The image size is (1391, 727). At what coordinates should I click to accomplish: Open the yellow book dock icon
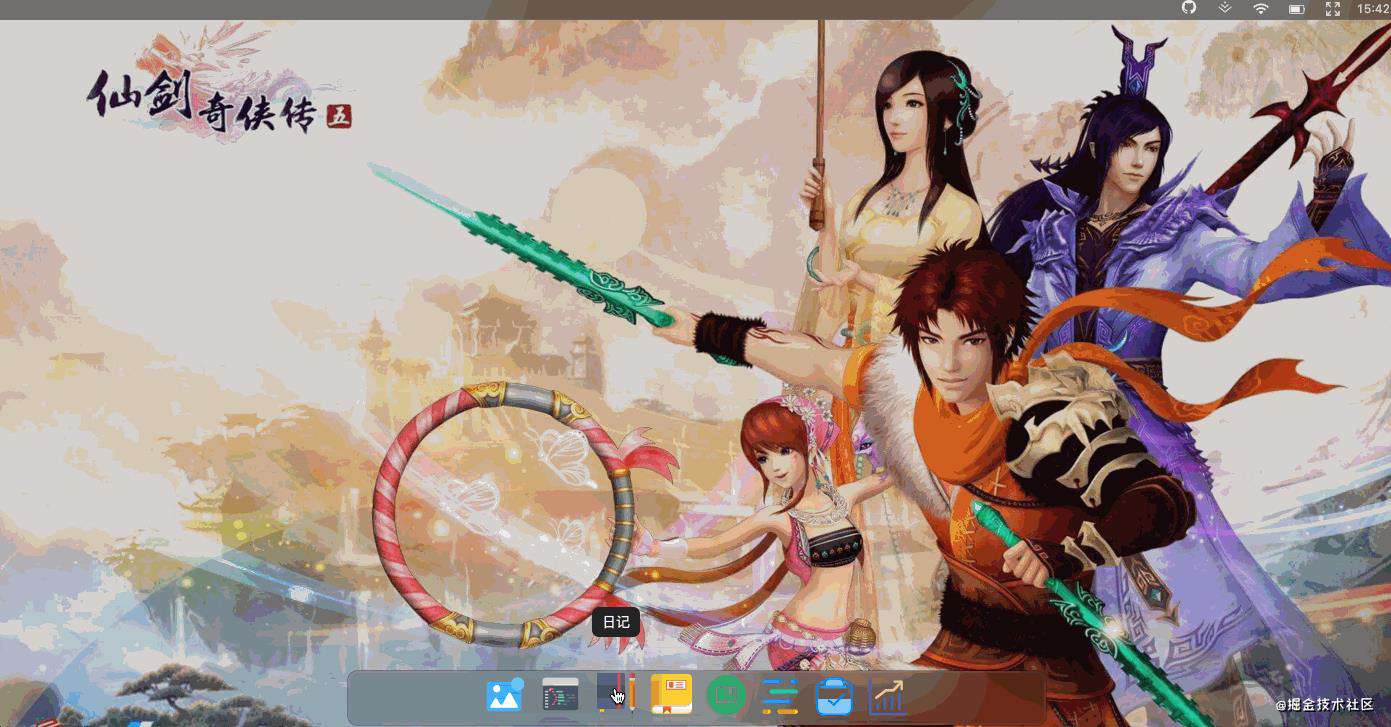click(x=671, y=694)
